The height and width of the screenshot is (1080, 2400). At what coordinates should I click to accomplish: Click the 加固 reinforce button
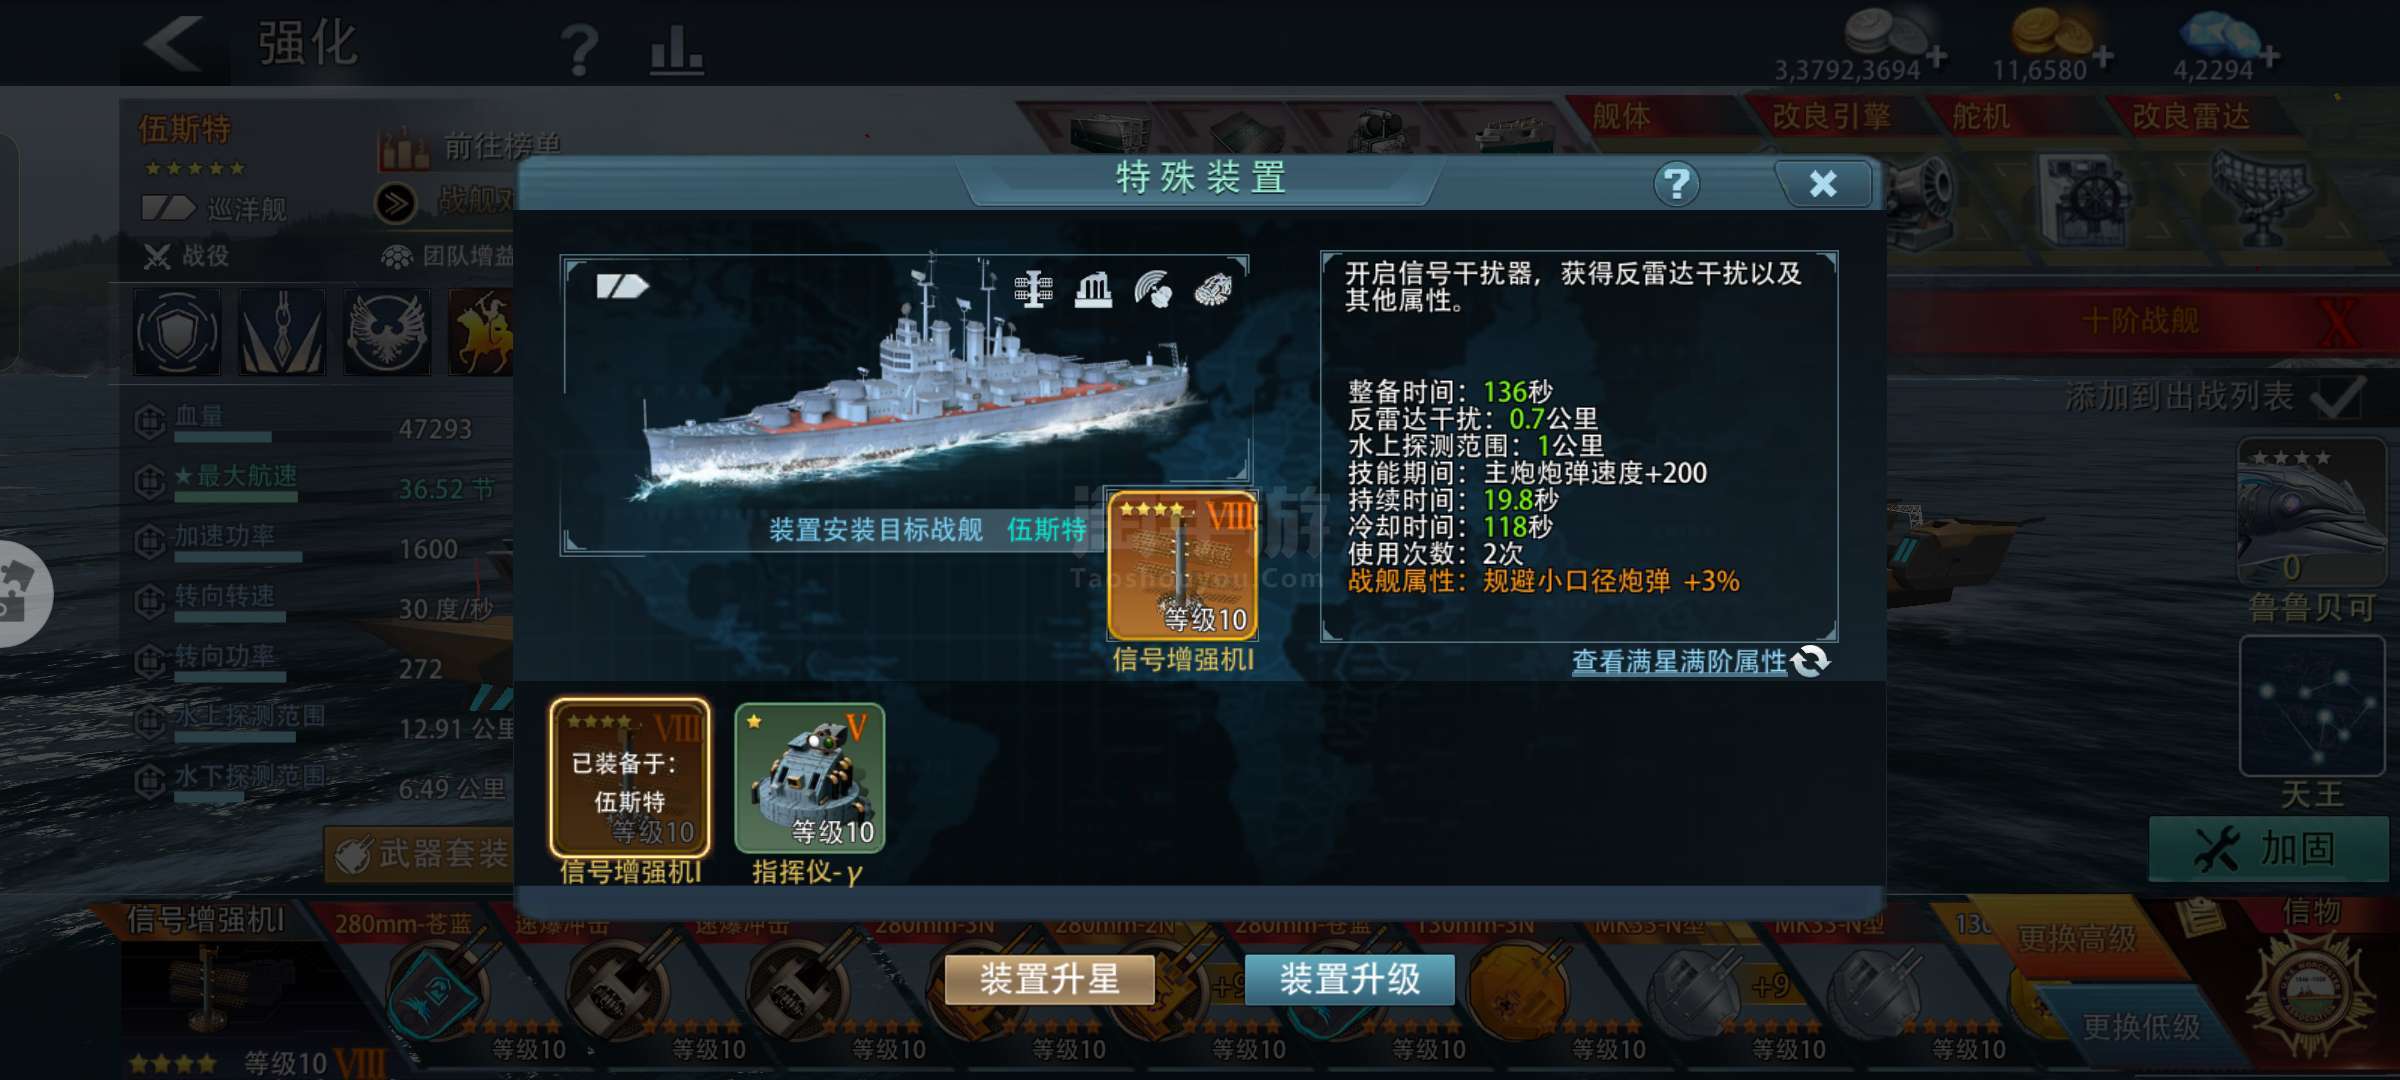[2268, 849]
